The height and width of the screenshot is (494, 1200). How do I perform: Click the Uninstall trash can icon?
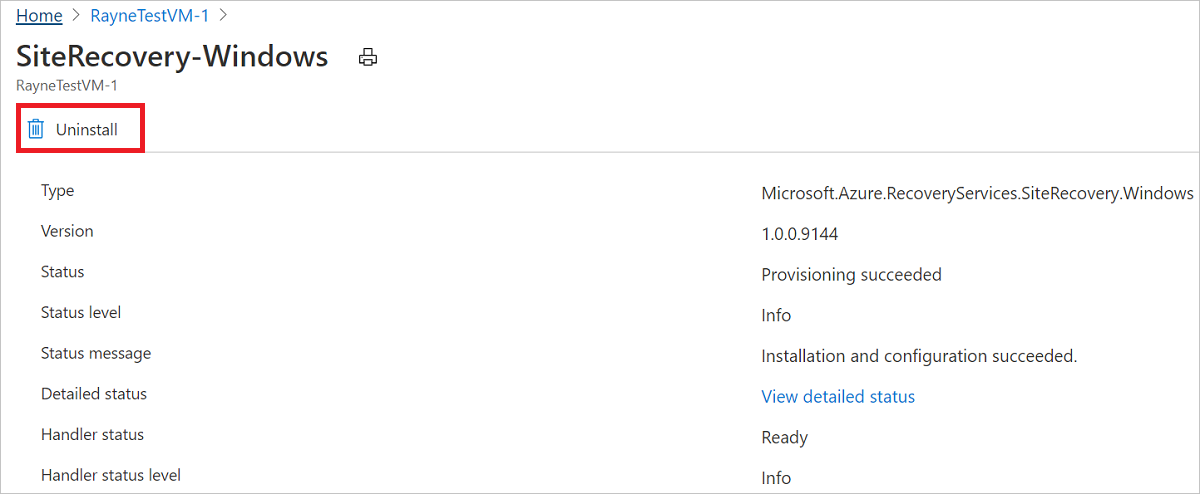(x=36, y=129)
